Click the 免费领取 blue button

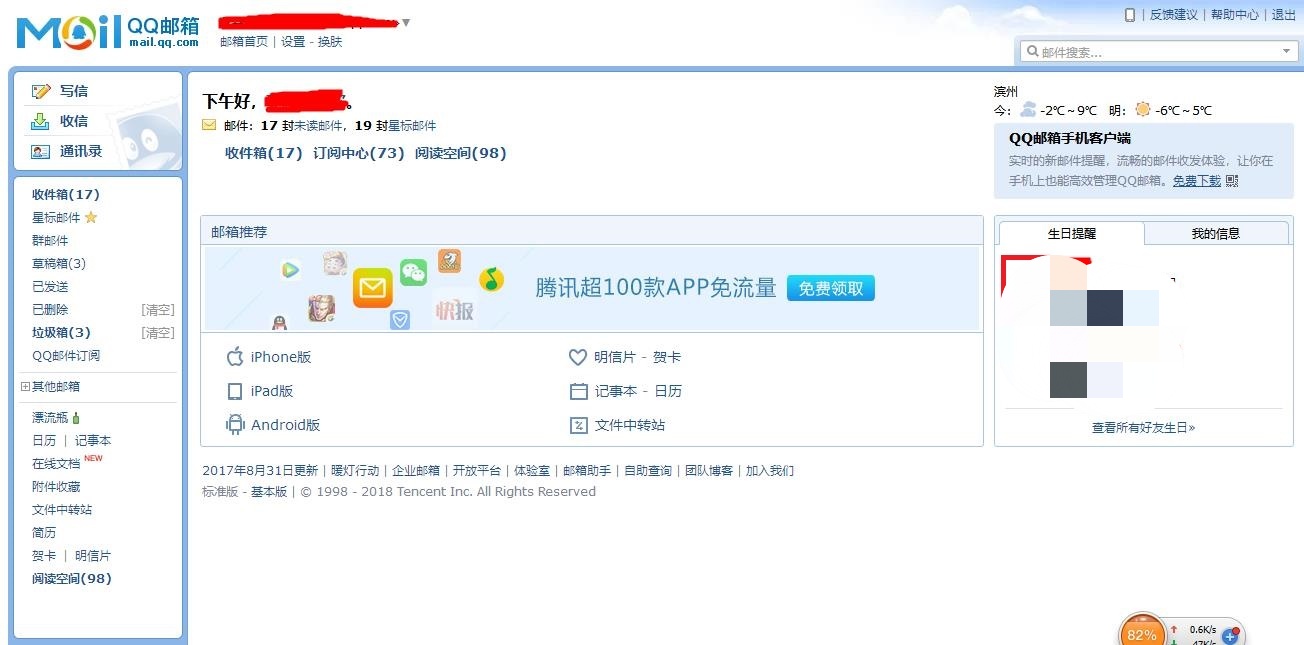point(830,287)
